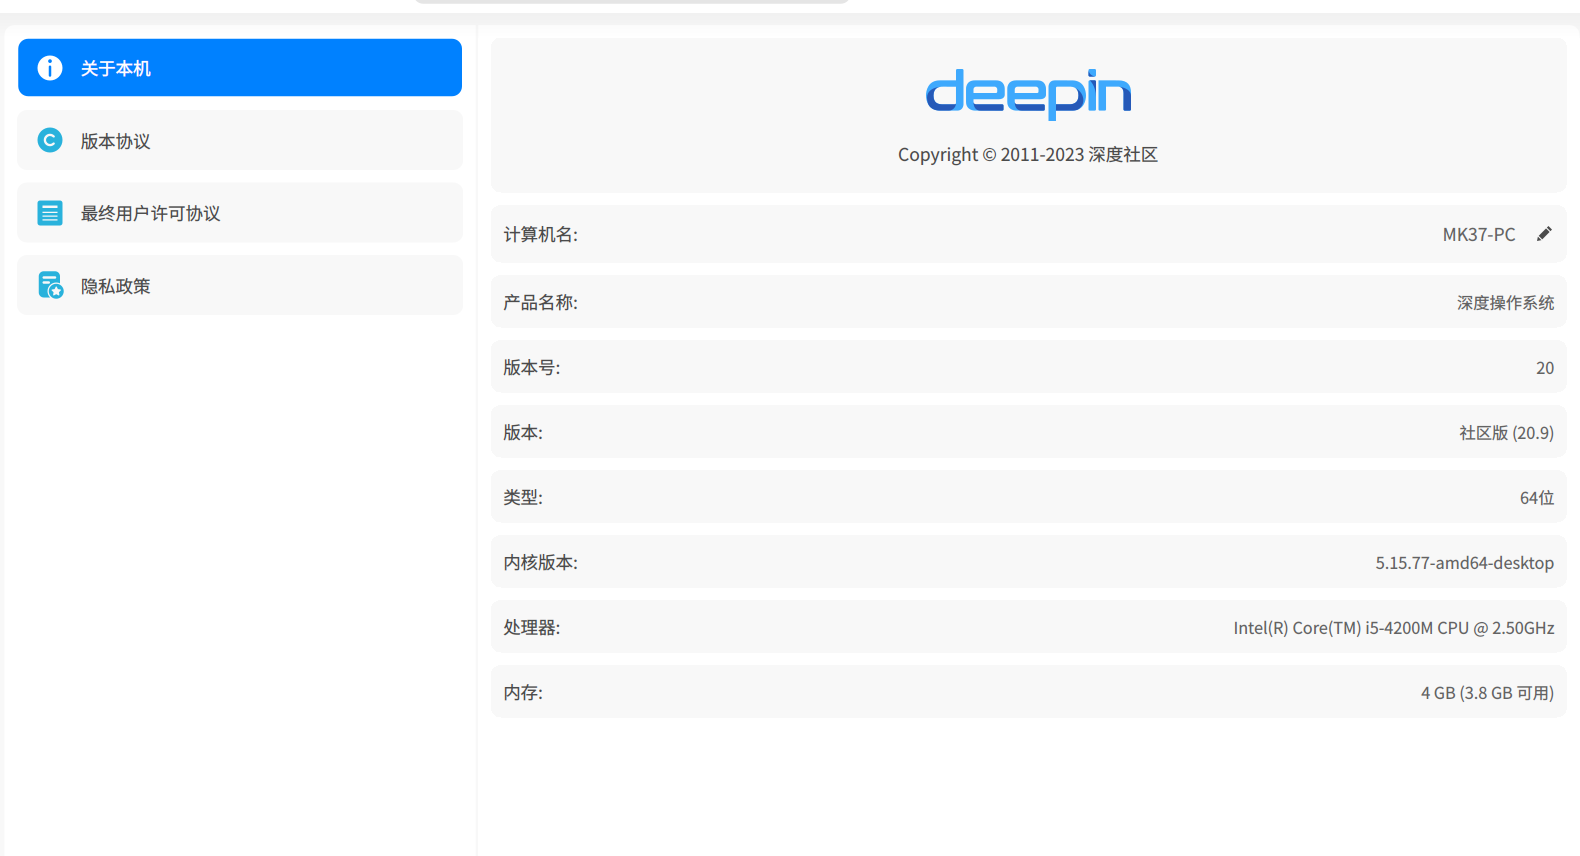Select kernel version 5.15.77-amd64-desktop

tap(1464, 563)
